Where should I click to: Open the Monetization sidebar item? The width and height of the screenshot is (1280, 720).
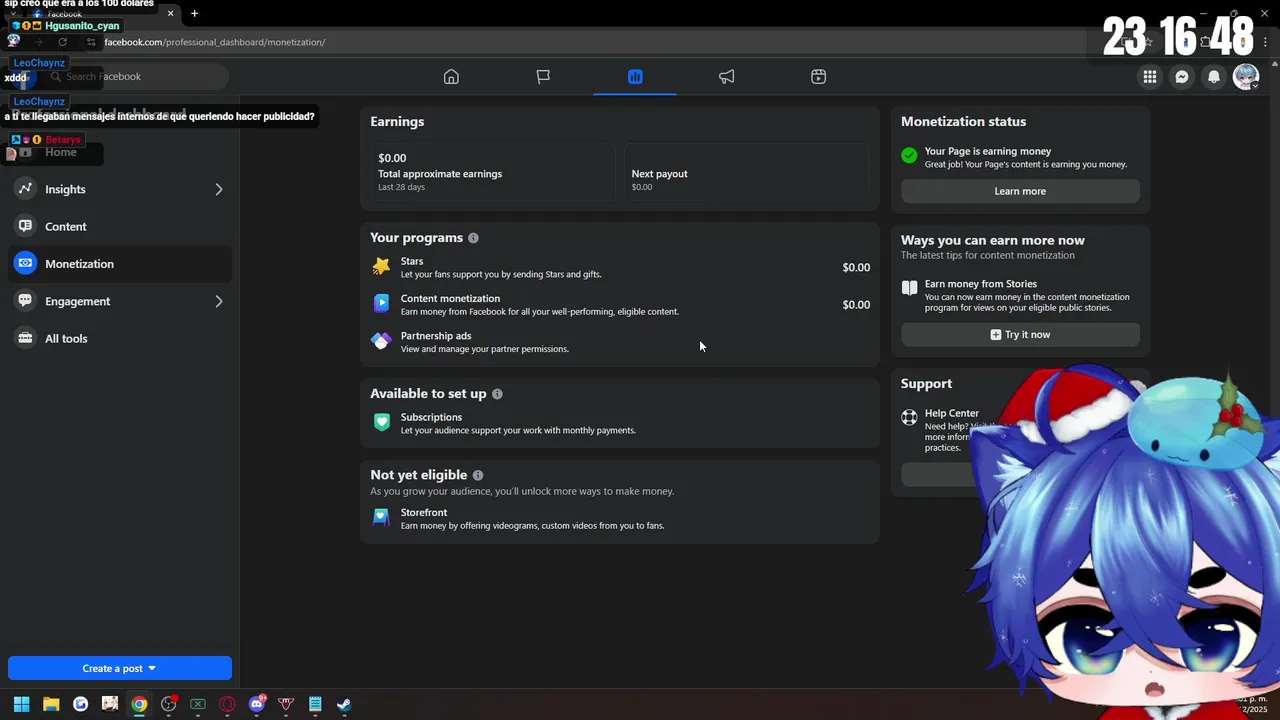[120, 264]
